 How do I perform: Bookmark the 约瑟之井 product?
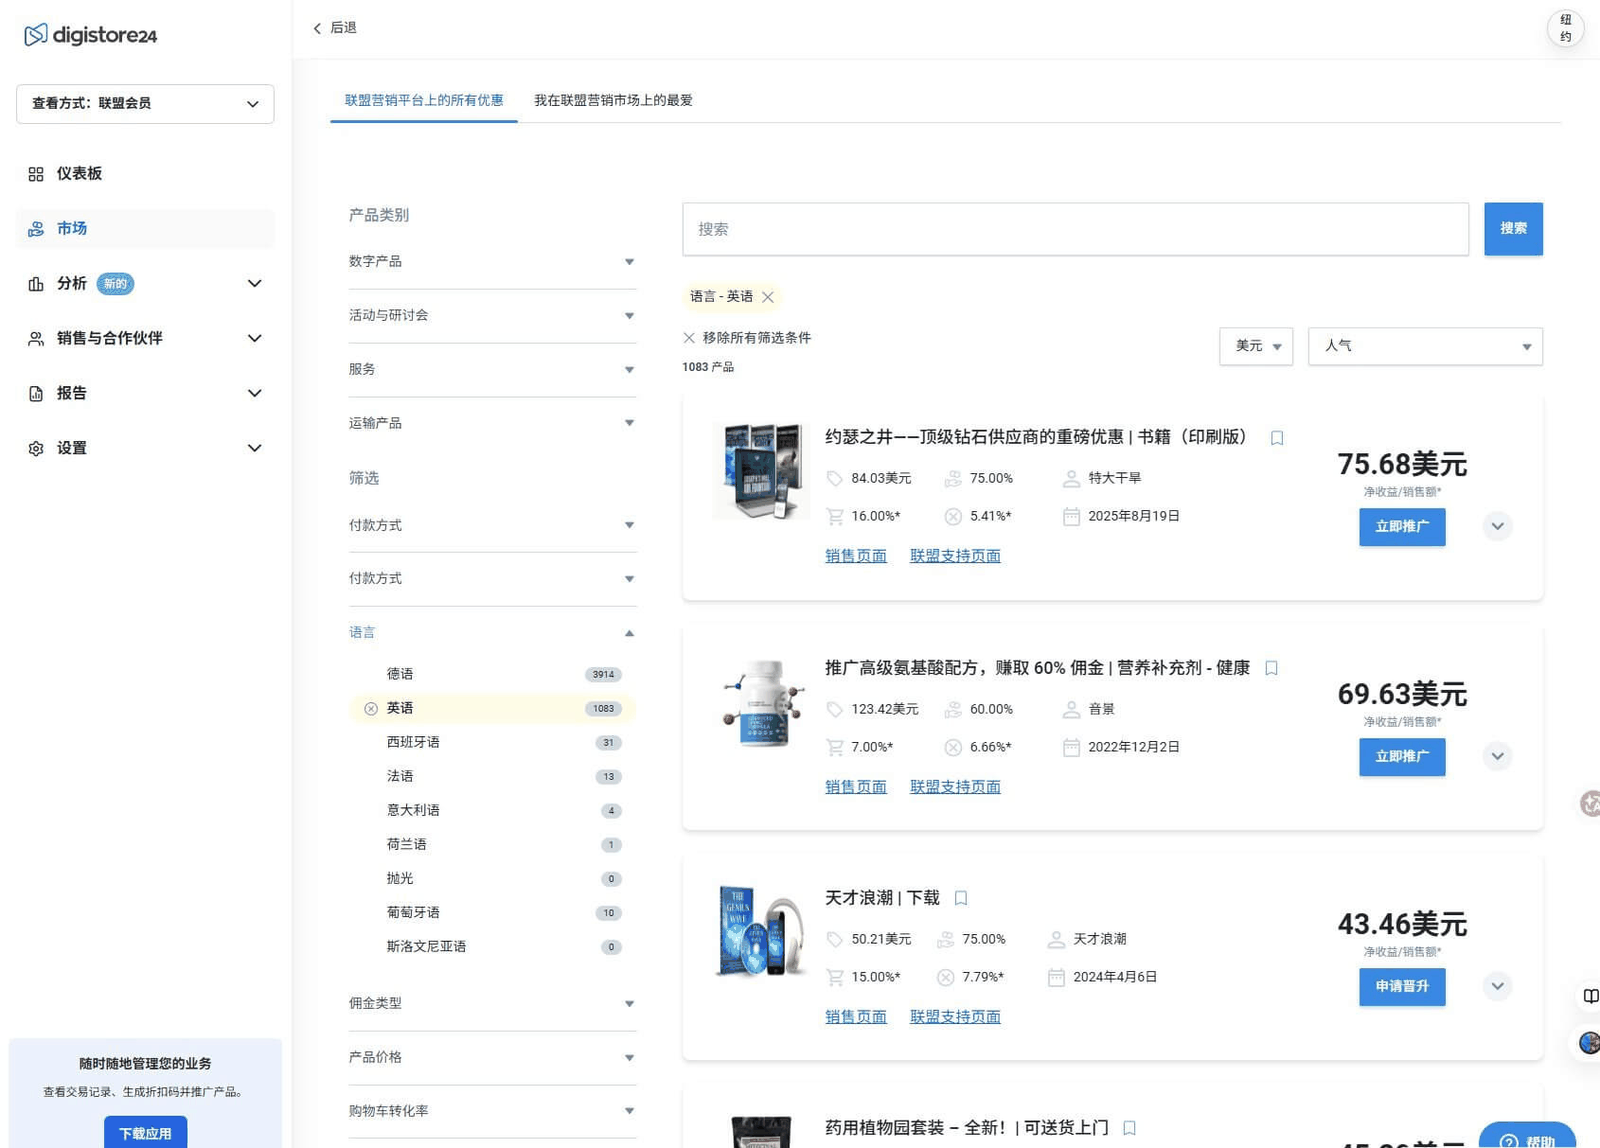coord(1277,438)
